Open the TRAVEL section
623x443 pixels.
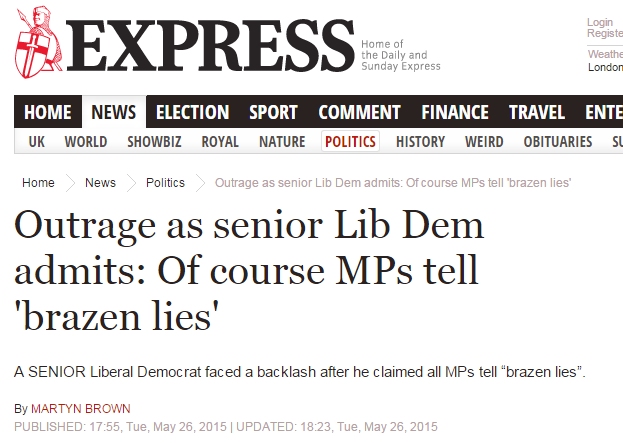point(537,112)
